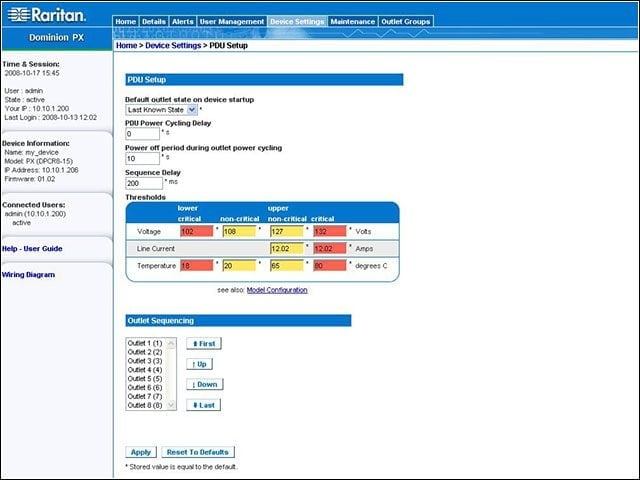This screenshot has width=640, height=480.
Task: Select Outlet 5 (5) in list
Action: tap(145, 379)
